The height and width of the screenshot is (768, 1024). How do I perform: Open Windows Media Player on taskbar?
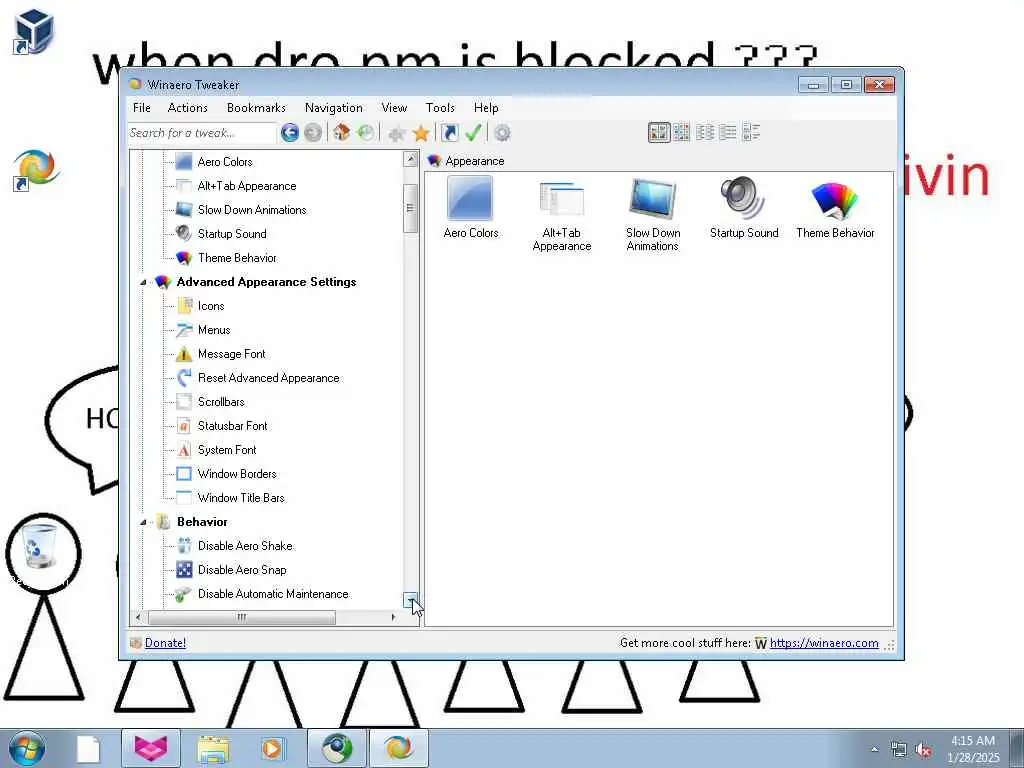pos(272,749)
